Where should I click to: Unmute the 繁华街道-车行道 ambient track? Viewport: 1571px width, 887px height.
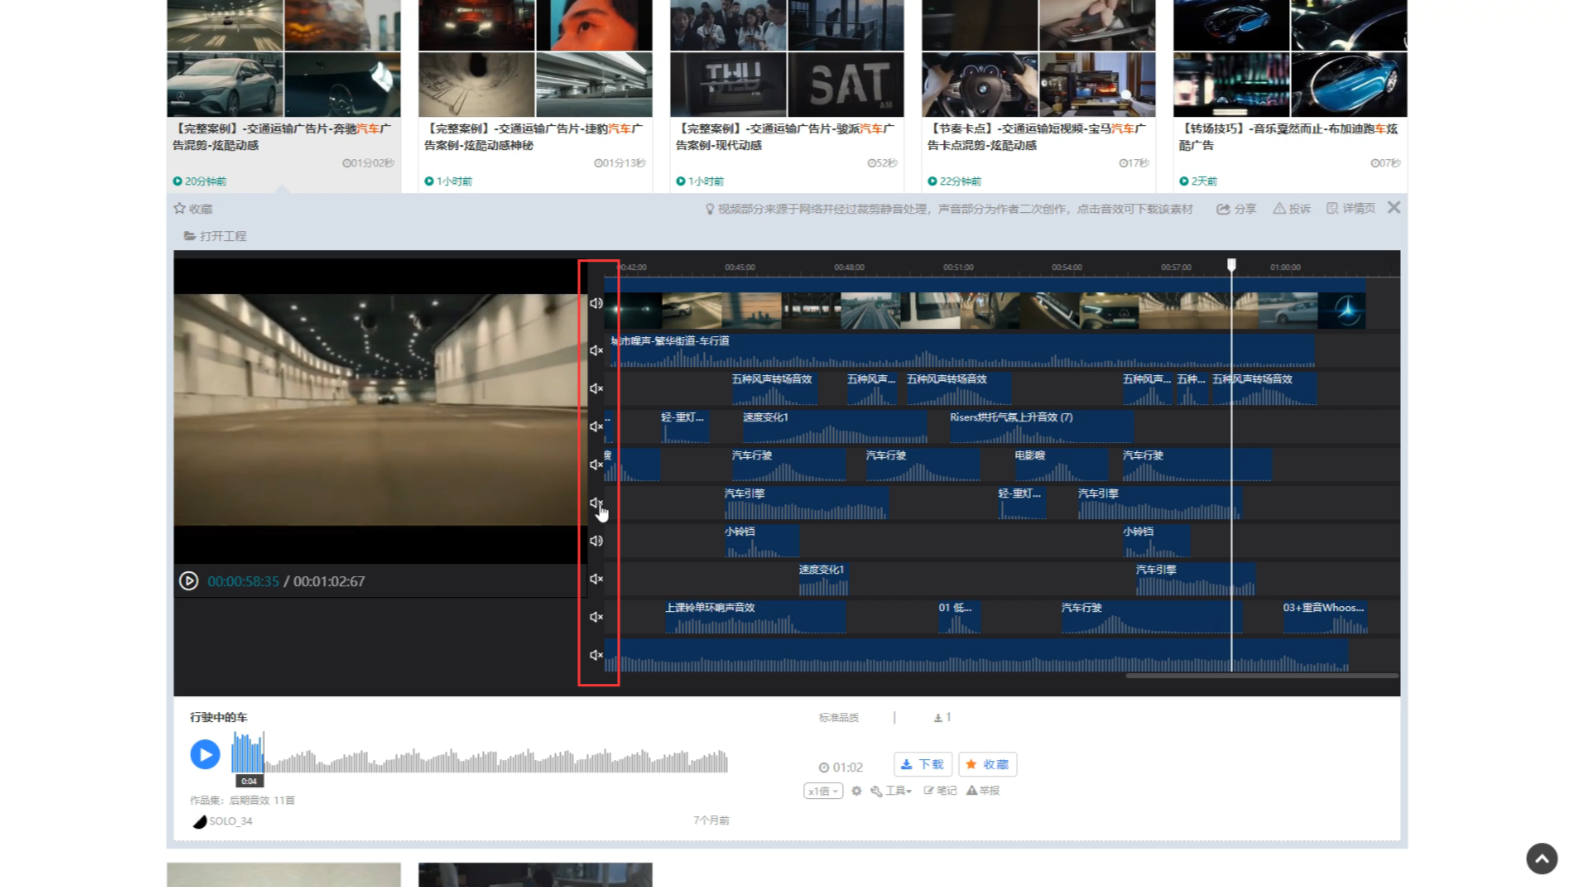point(596,350)
